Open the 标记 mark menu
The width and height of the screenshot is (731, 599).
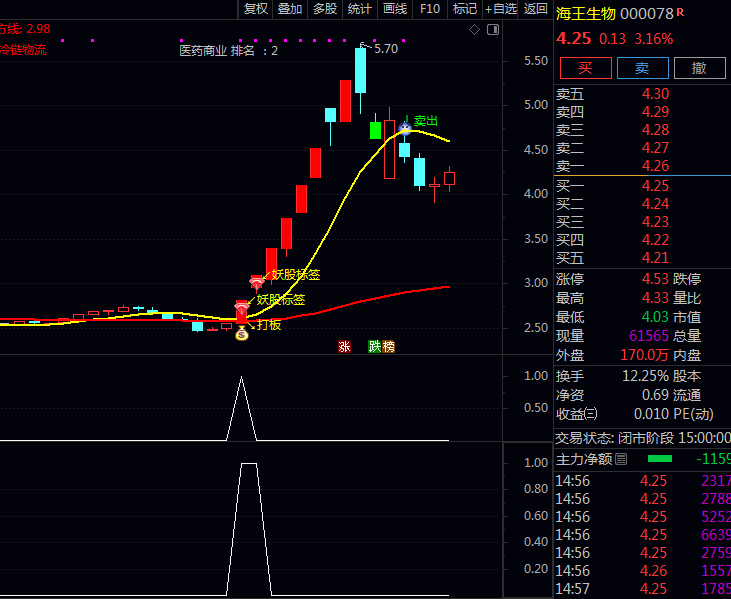click(464, 9)
